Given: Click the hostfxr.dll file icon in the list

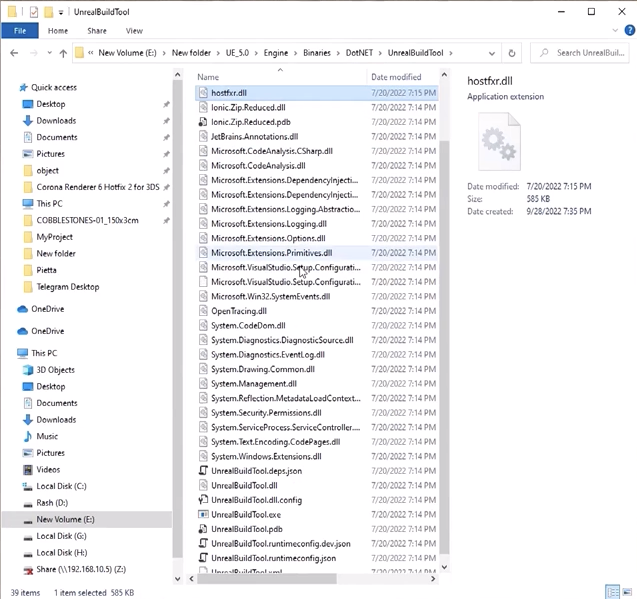Looking at the screenshot, I should (203, 93).
